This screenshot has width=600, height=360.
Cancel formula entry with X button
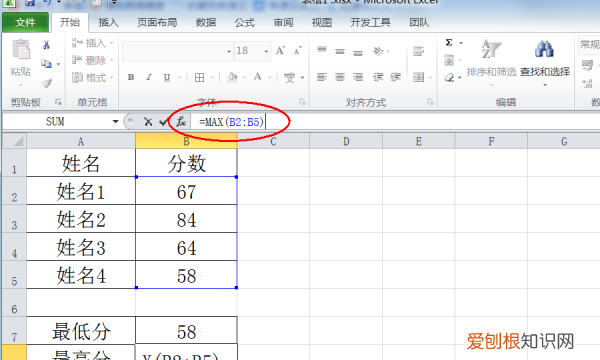point(148,122)
